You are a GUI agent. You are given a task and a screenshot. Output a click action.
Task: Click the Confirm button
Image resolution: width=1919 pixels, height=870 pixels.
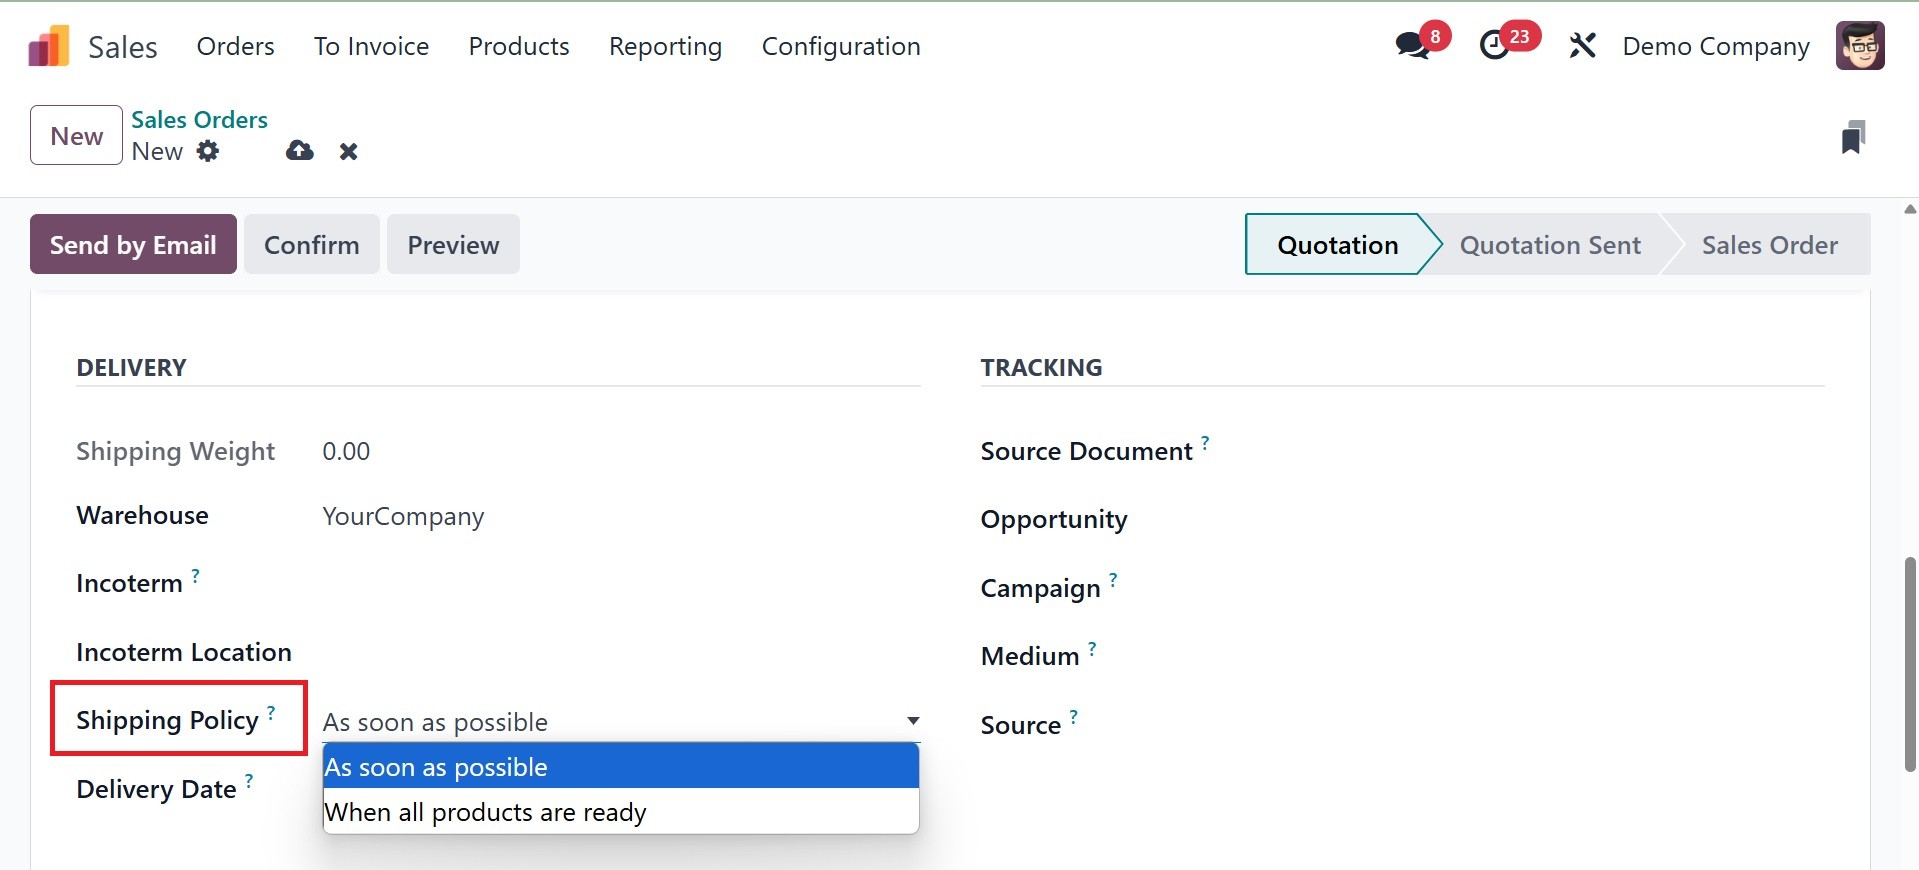311,245
